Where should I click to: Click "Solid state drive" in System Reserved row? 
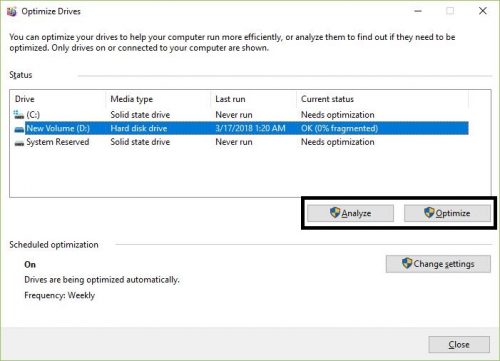tap(140, 142)
